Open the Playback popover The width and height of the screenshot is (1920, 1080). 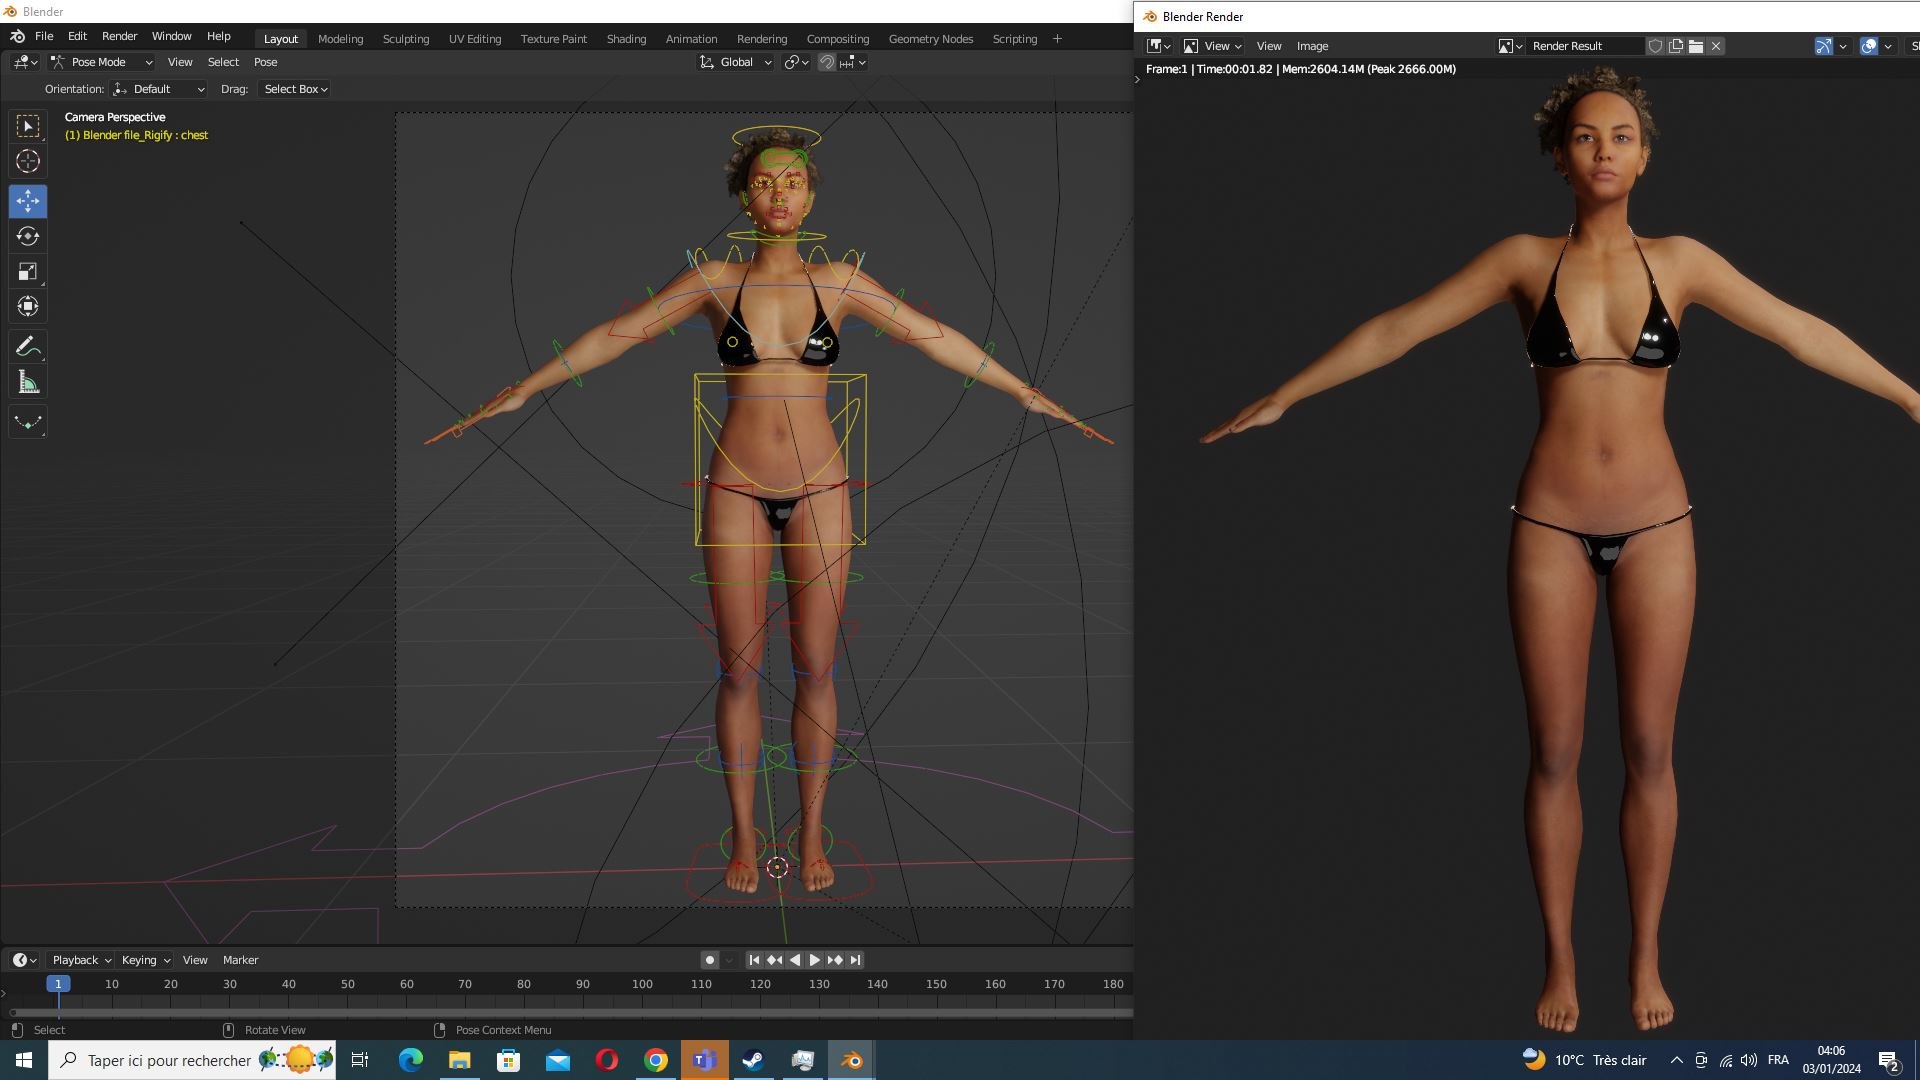(x=81, y=960)
